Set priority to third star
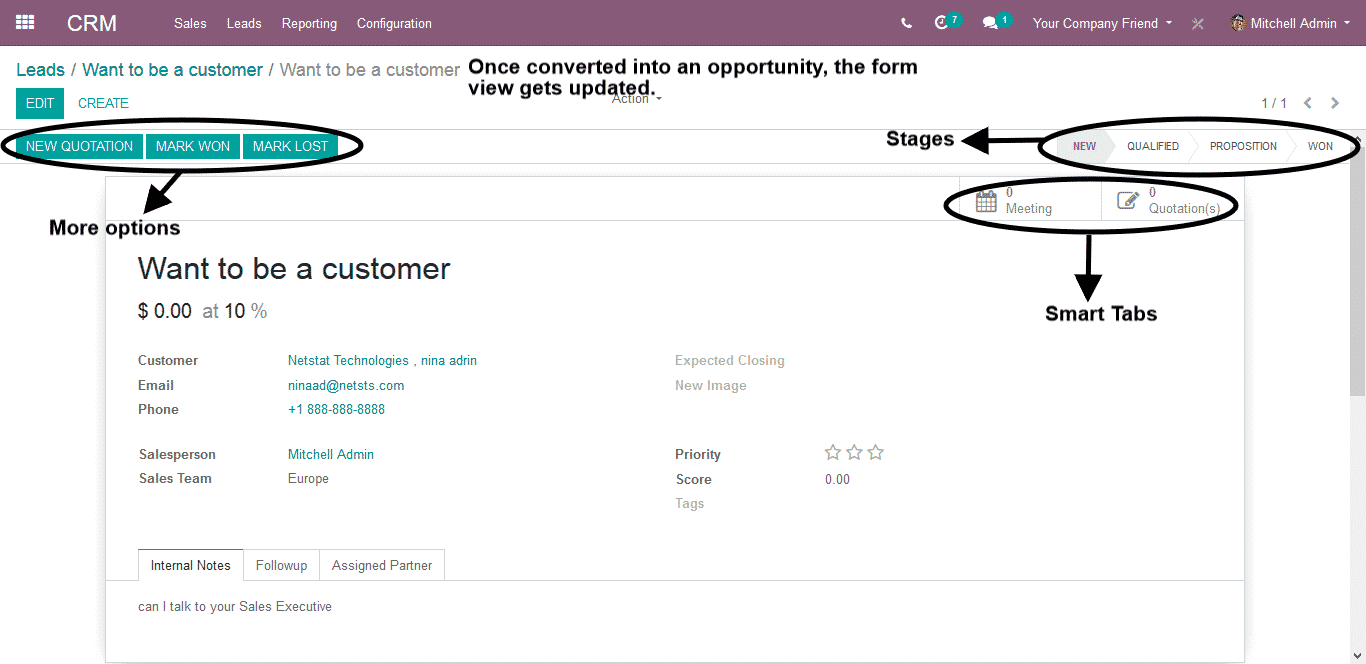Screen dimensions: 1366x664 point(876,453)
